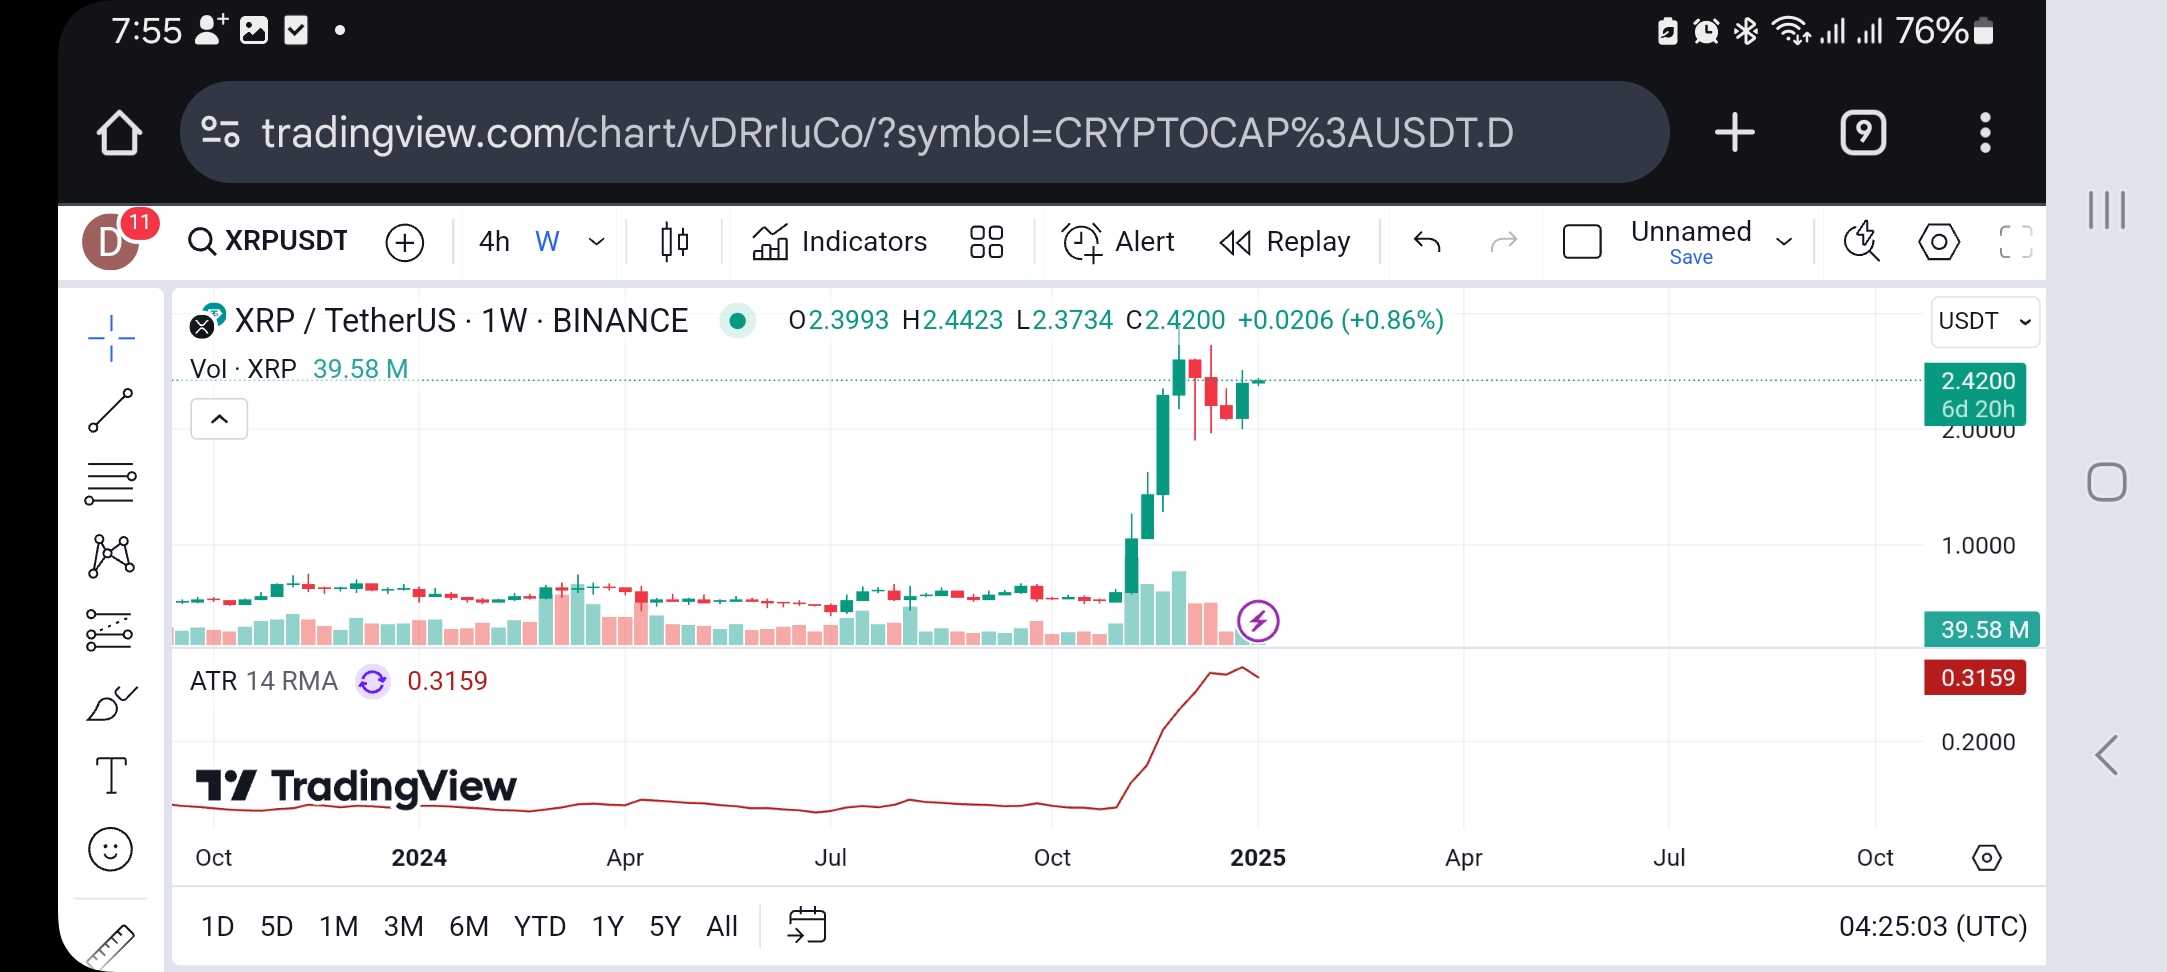Set chart range to YTD
This screenshot has width=2167, height=972.
[x=540, y=927]
